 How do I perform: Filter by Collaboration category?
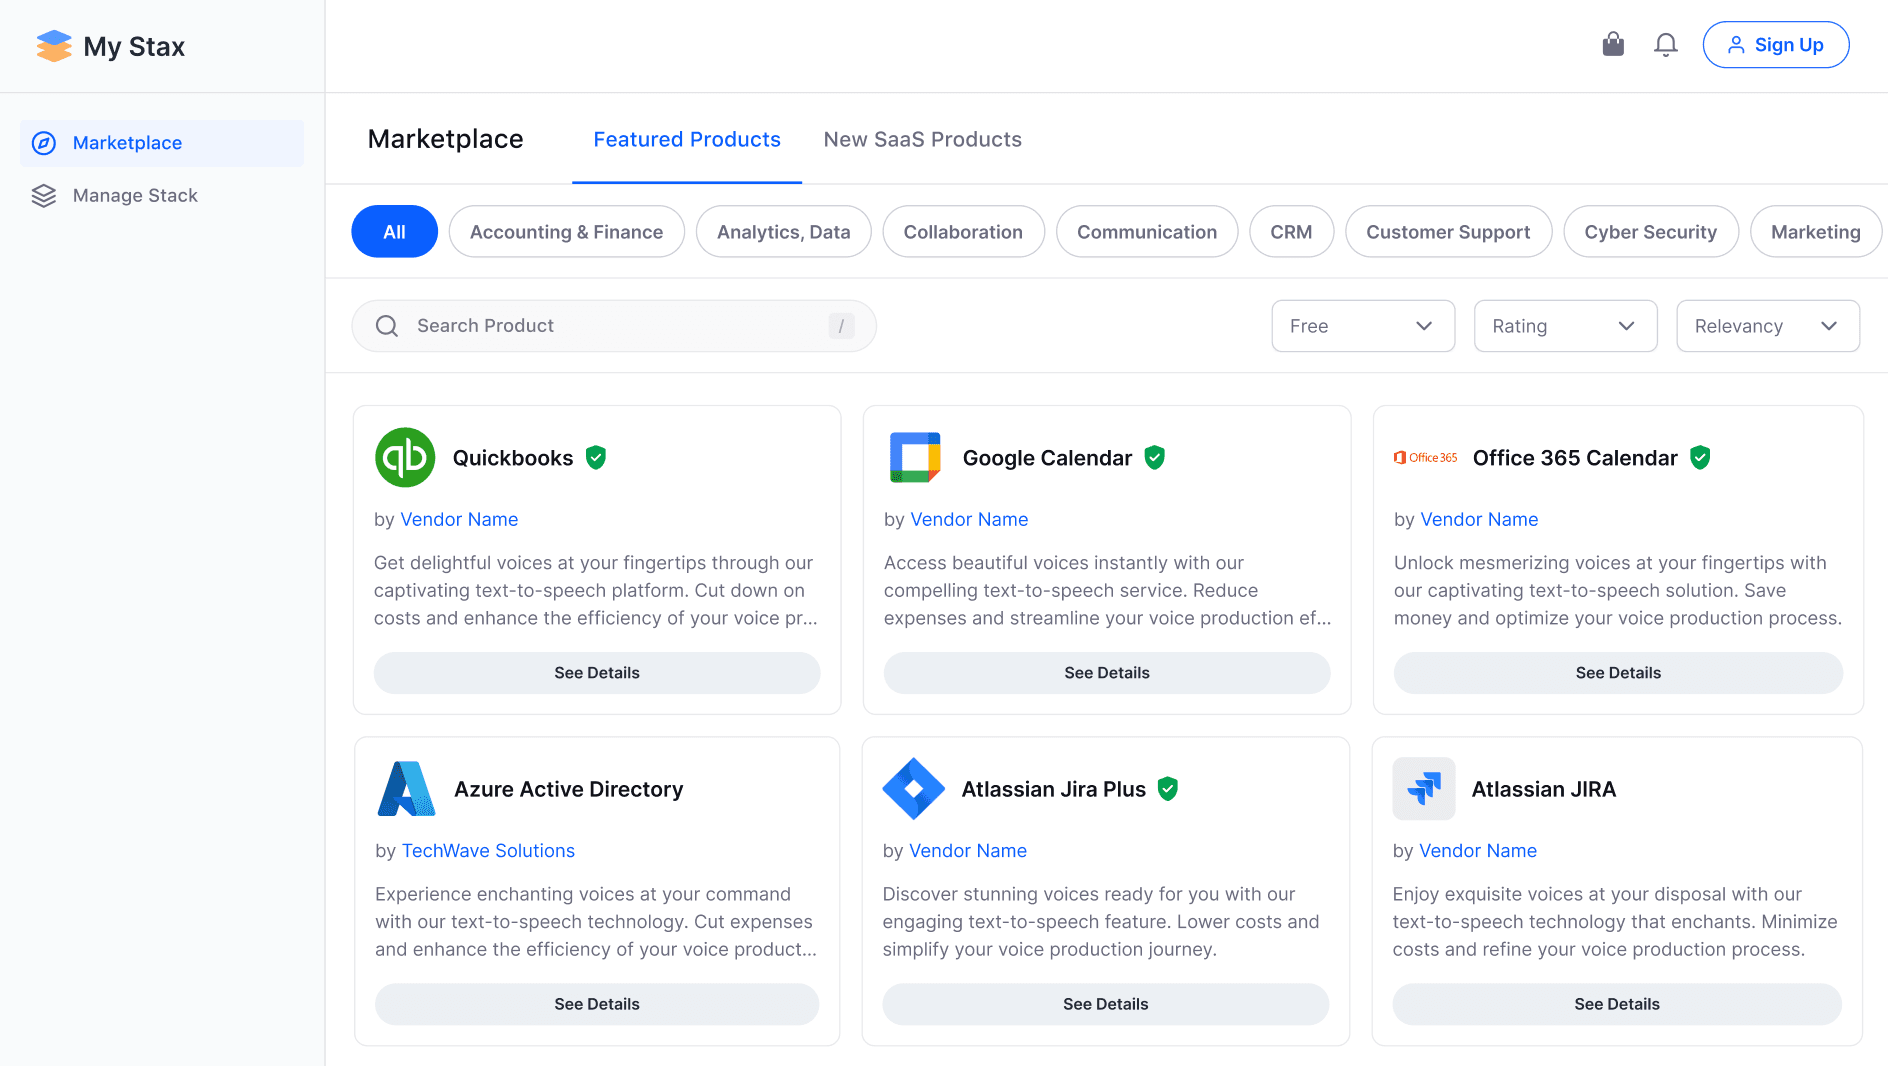[x=964, y=232]
